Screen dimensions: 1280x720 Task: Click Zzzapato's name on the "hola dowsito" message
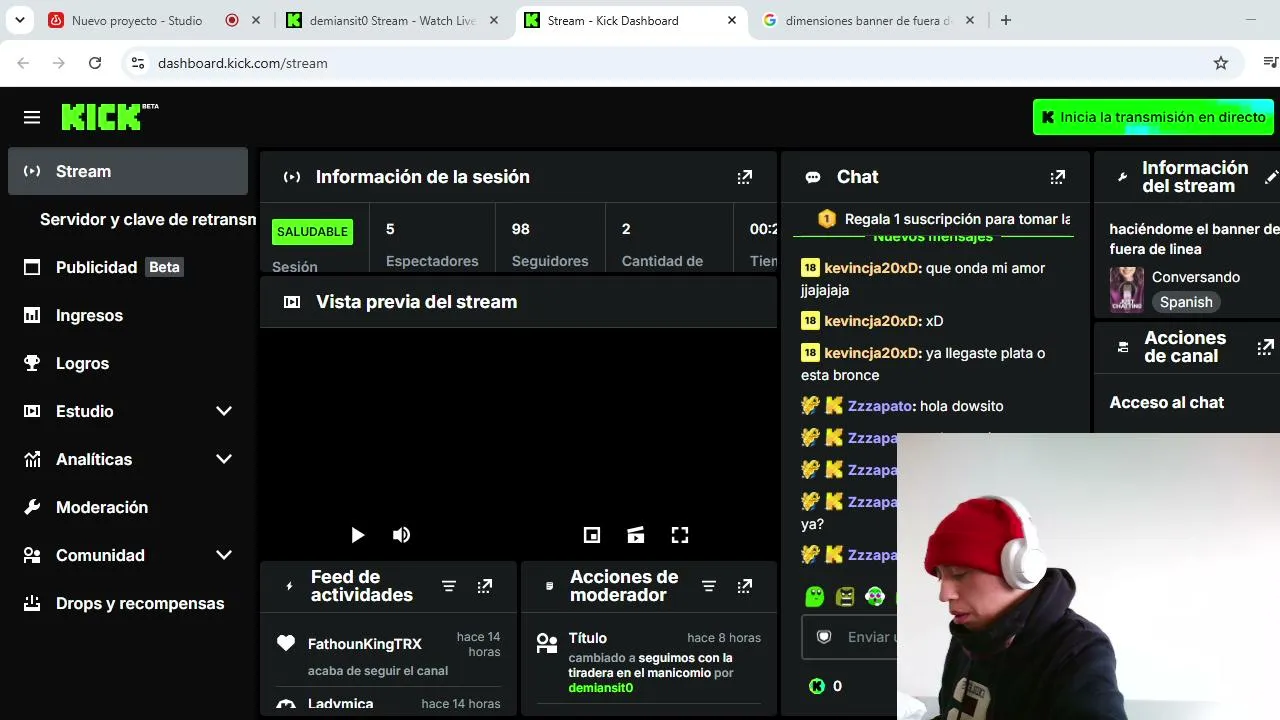tap(881, 406)
